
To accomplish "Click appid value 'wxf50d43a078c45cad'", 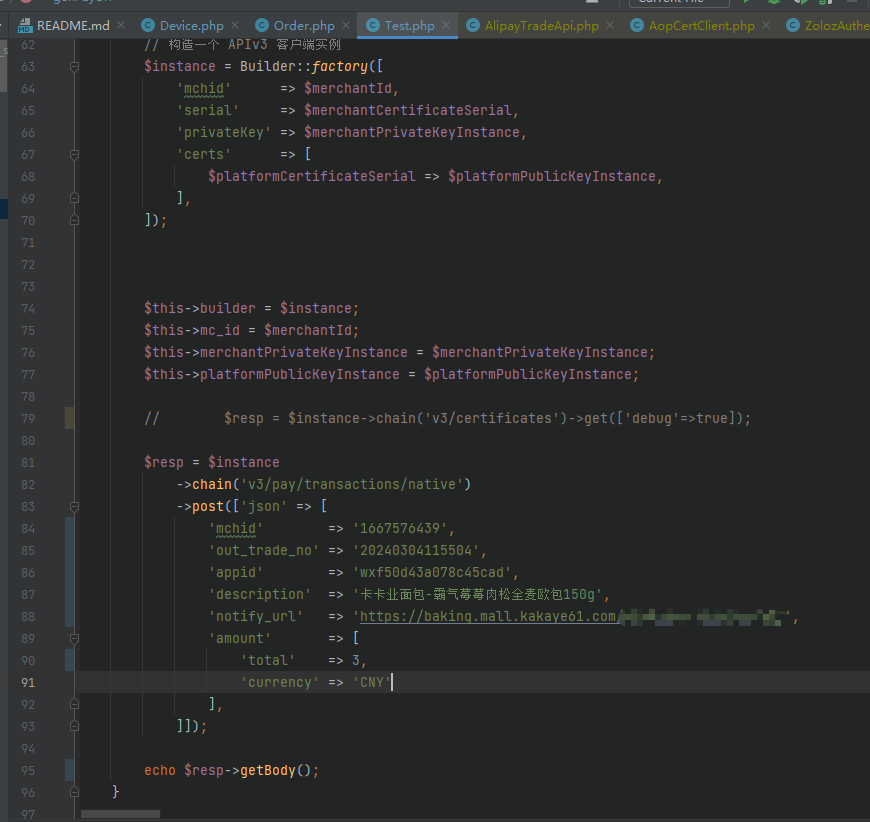I will pyautogui.click(x=432, y=572).
